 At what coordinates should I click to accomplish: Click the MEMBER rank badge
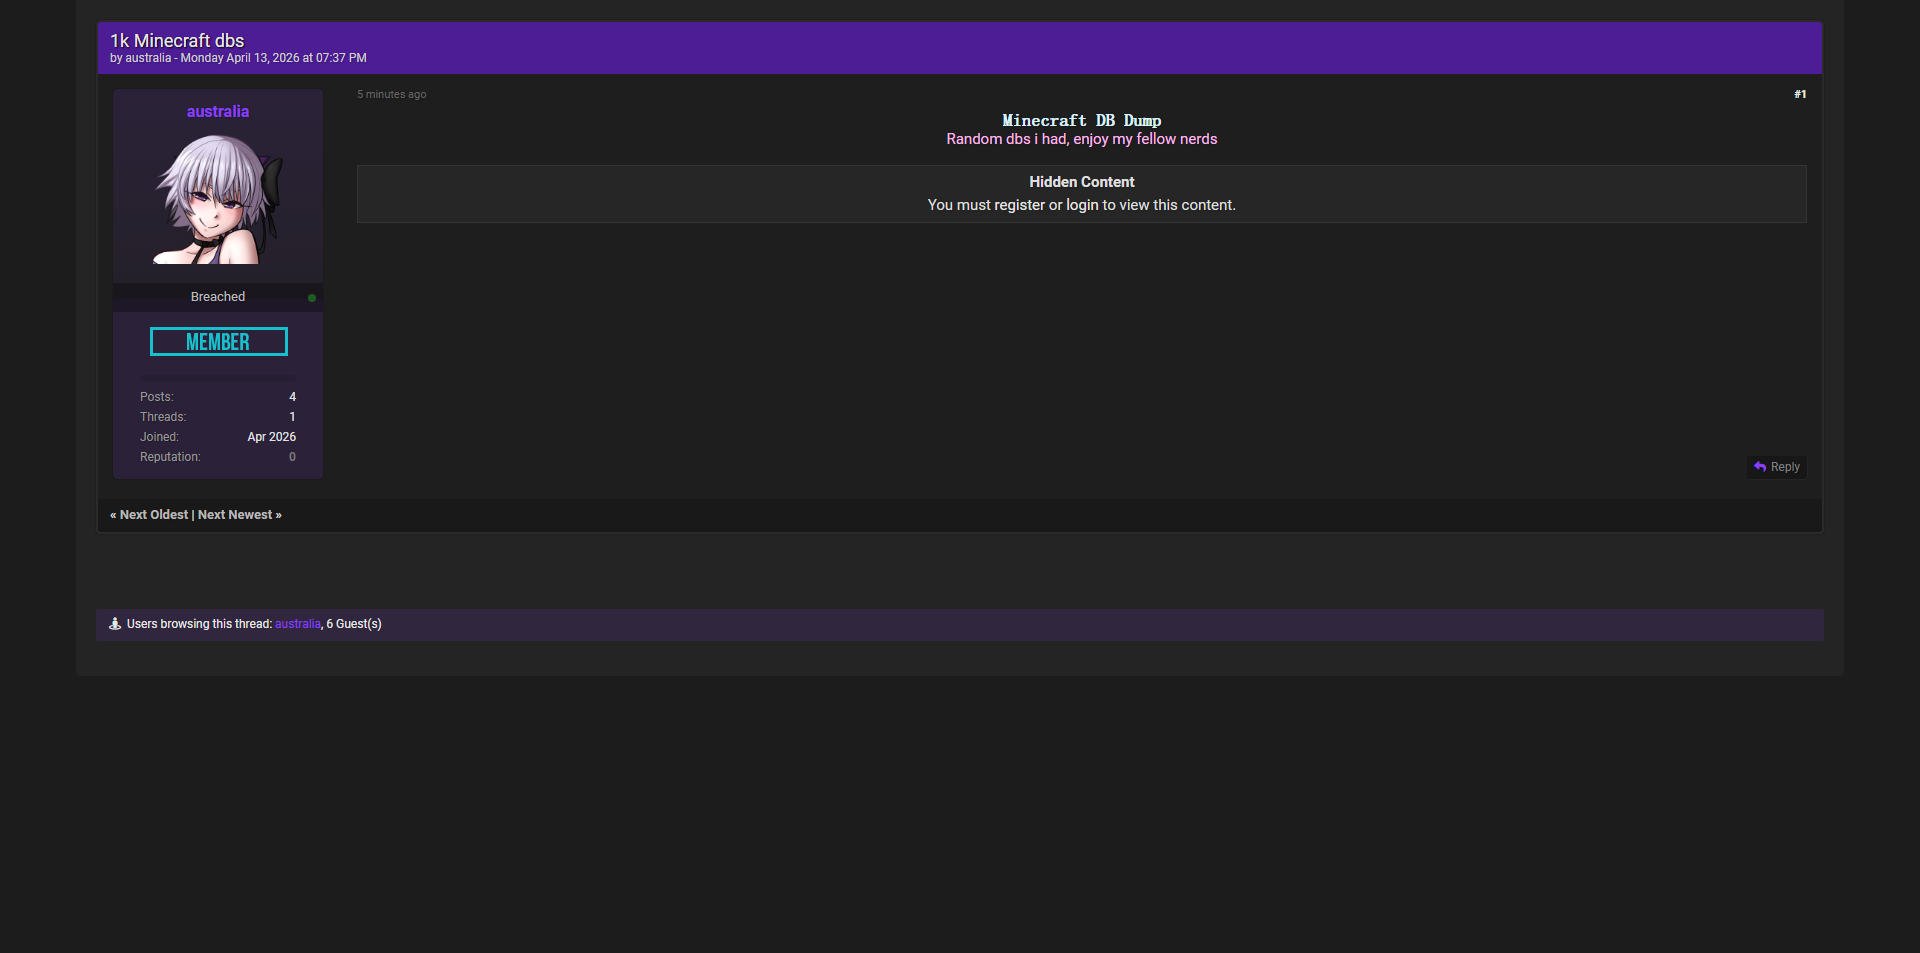(218, 342)
